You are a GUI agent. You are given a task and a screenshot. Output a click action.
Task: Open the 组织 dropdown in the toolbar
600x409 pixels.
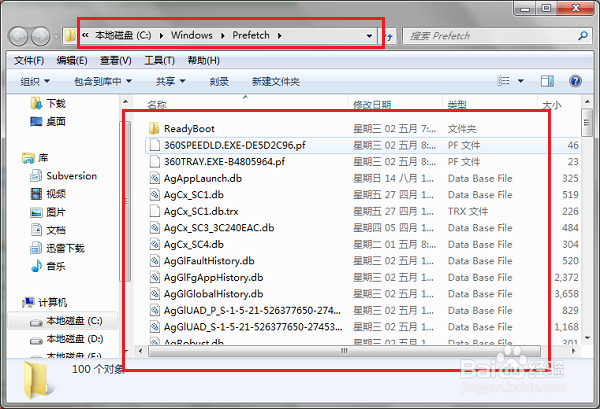(x=35, y=81)
